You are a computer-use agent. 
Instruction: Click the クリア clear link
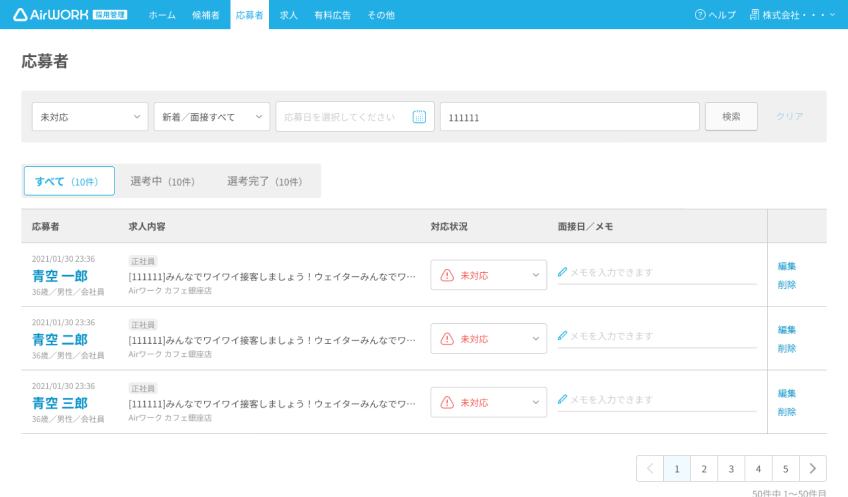point(790,116)
